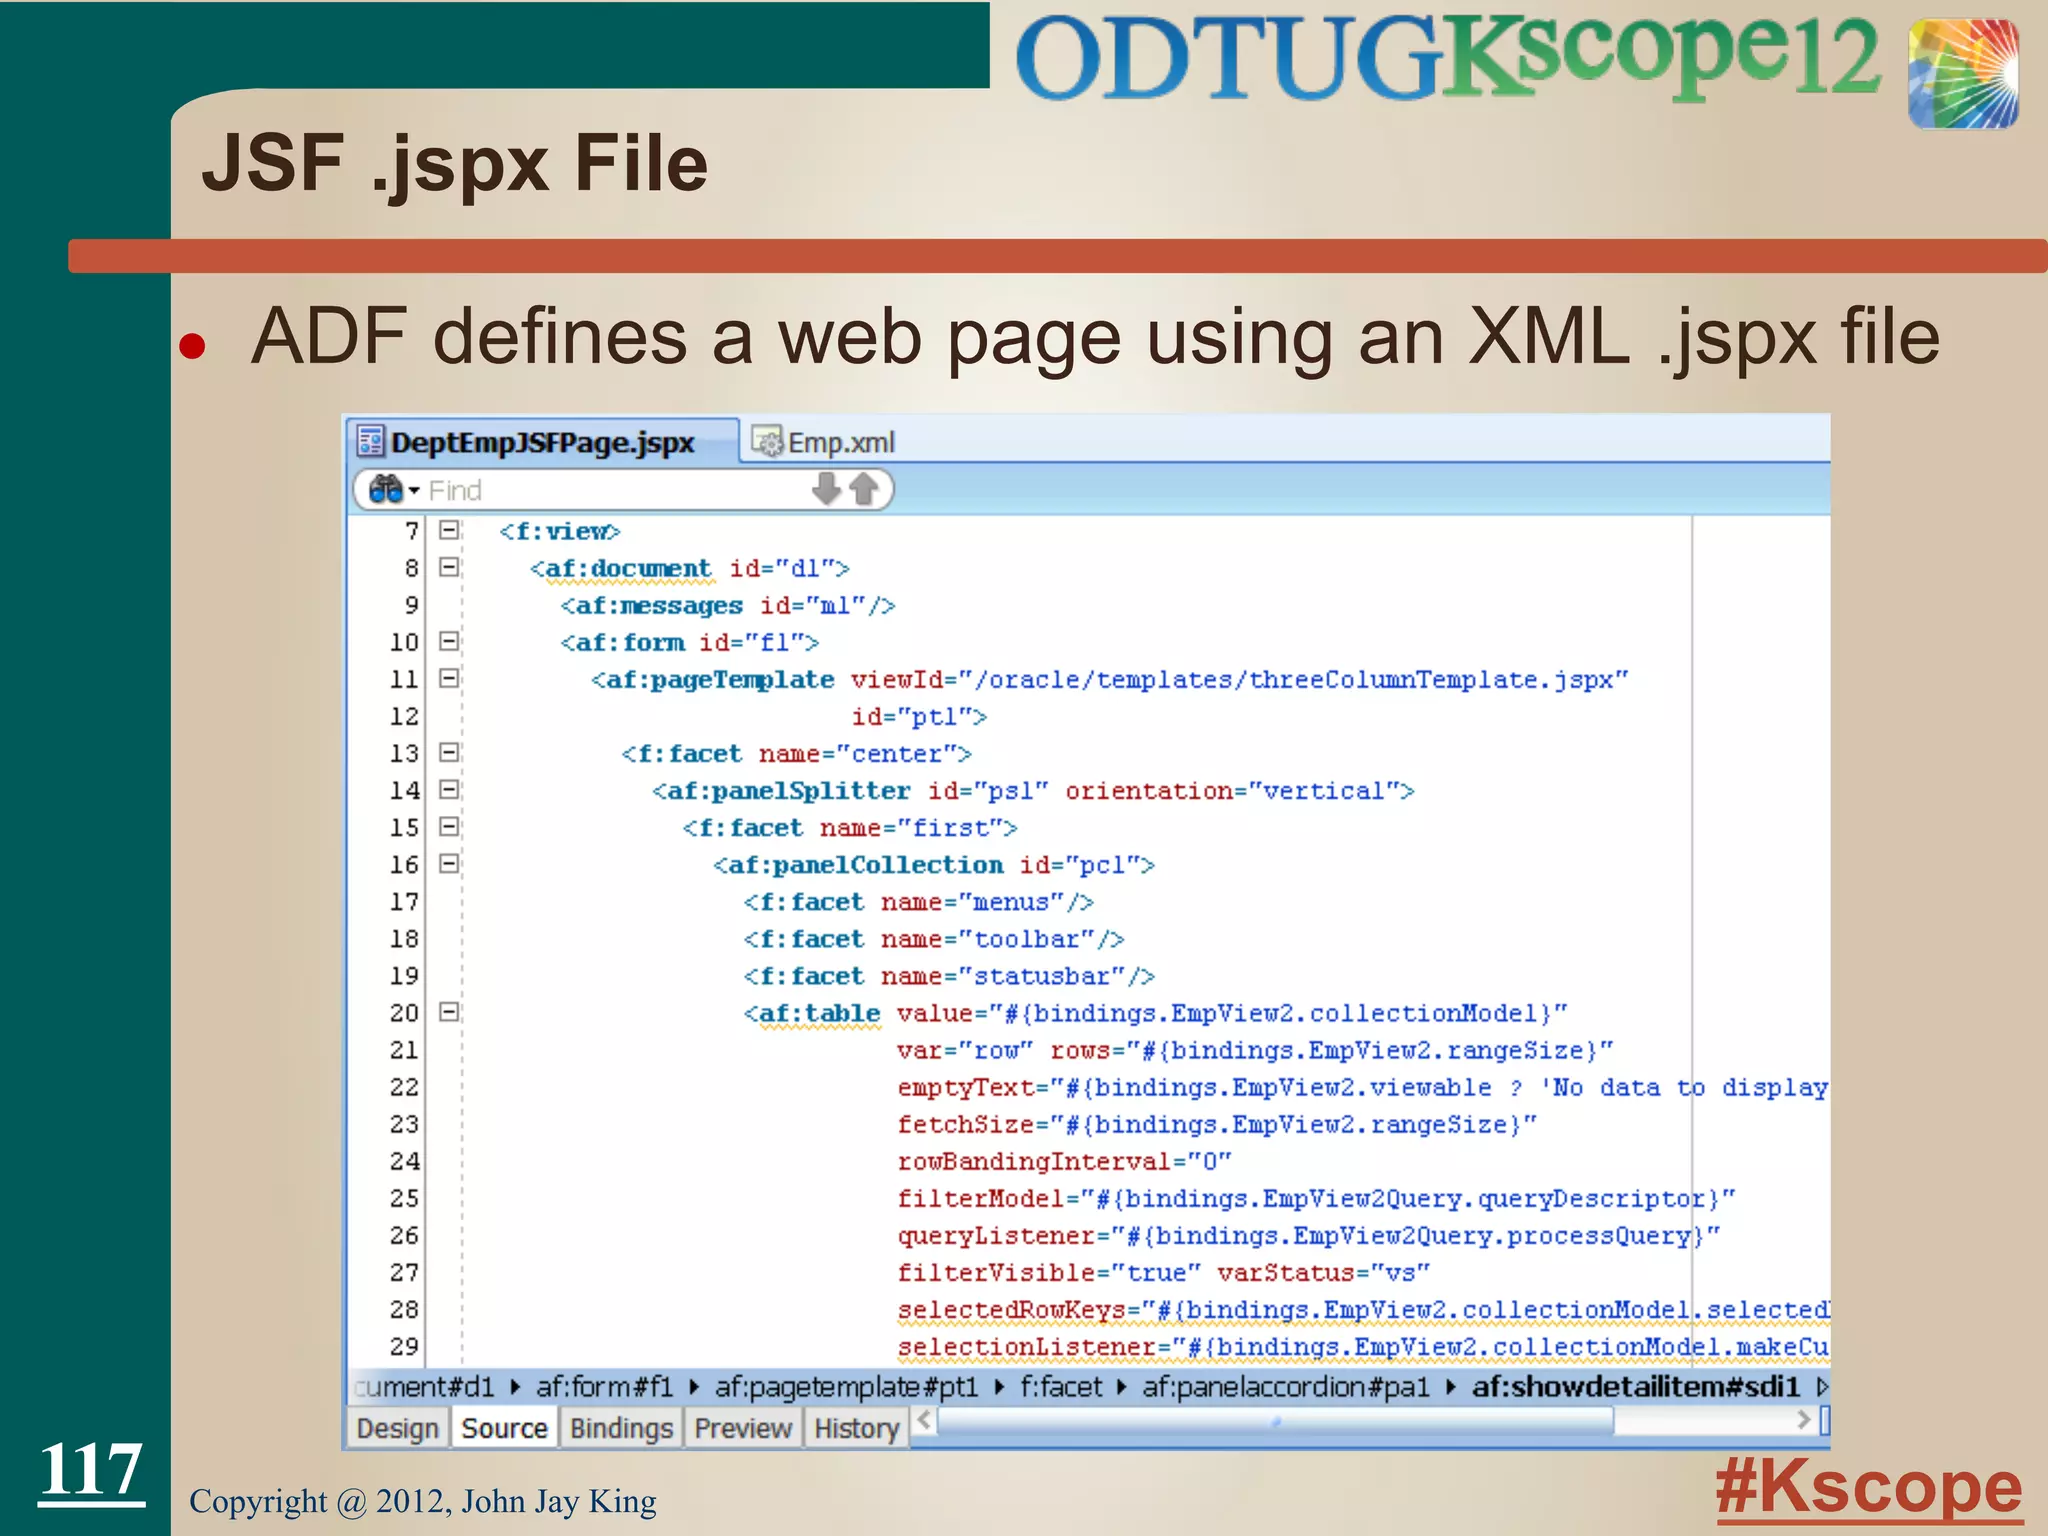
Task: Collapse the af:table block on line 20
Action: point(450,1011)
